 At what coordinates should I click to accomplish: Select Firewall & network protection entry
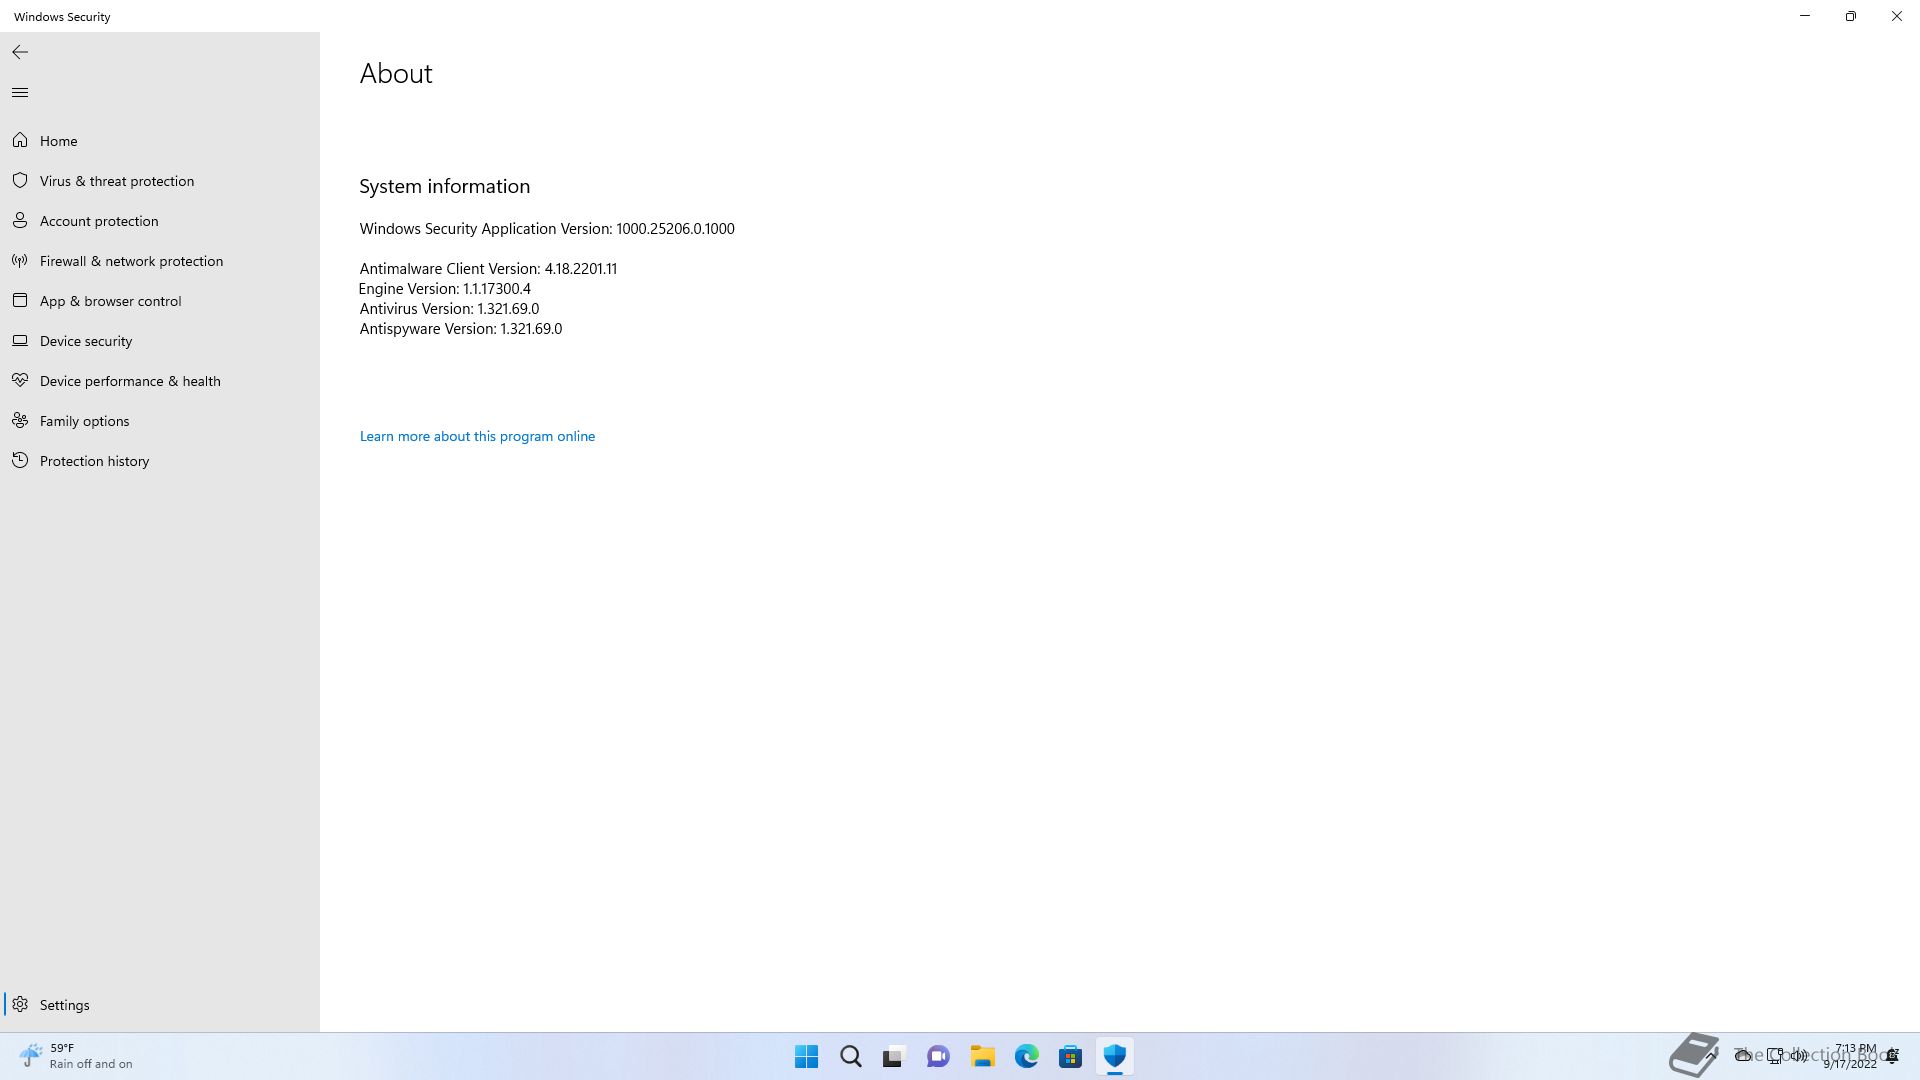(x=131, y=261)
